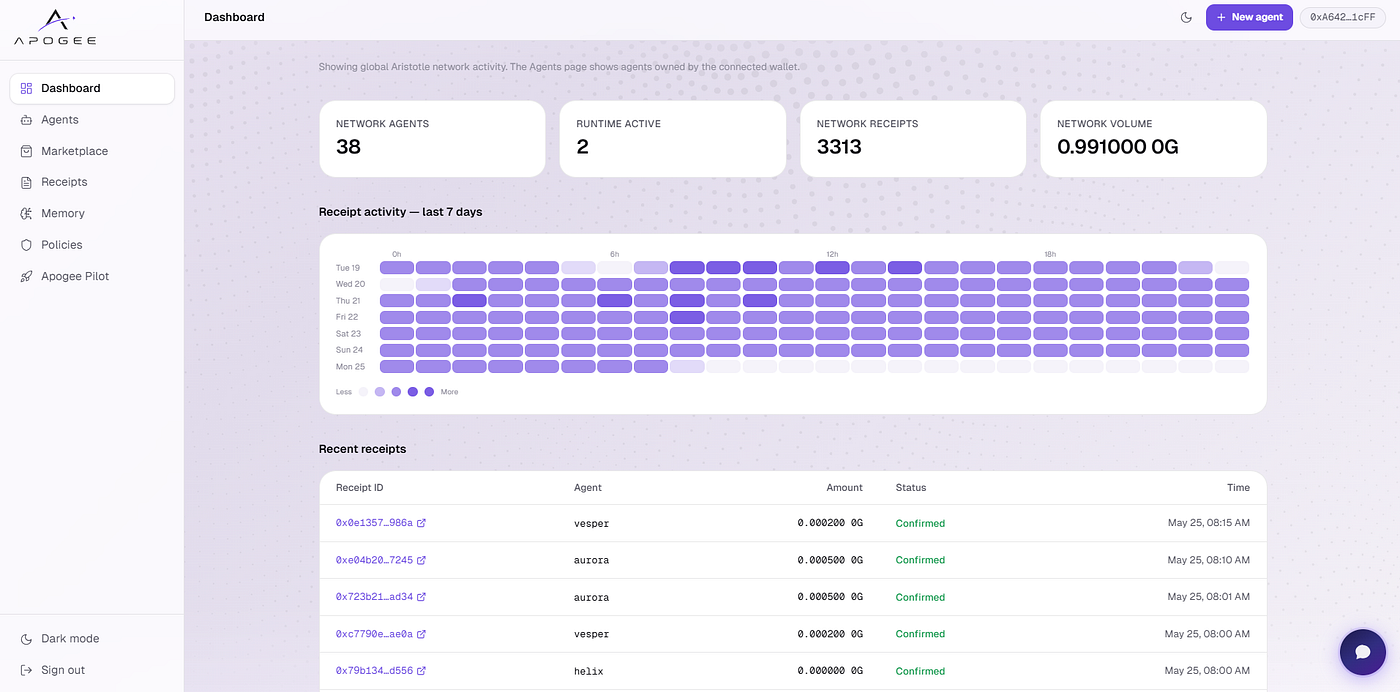Click the Mon 25 row label in heatmap
The height and width of the screenshot is (692, 1400).
point(350,367)
